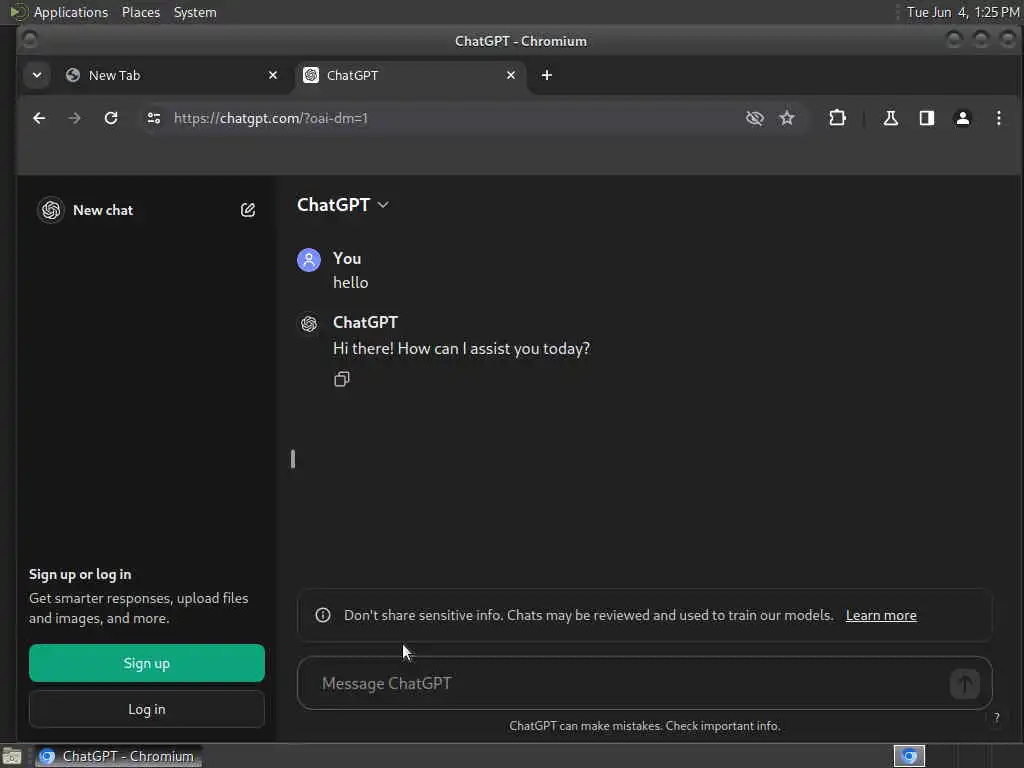The height and width of the screenshot is (768, 1024).
Task: Open the Applications menu
Action: pos(71,12)
